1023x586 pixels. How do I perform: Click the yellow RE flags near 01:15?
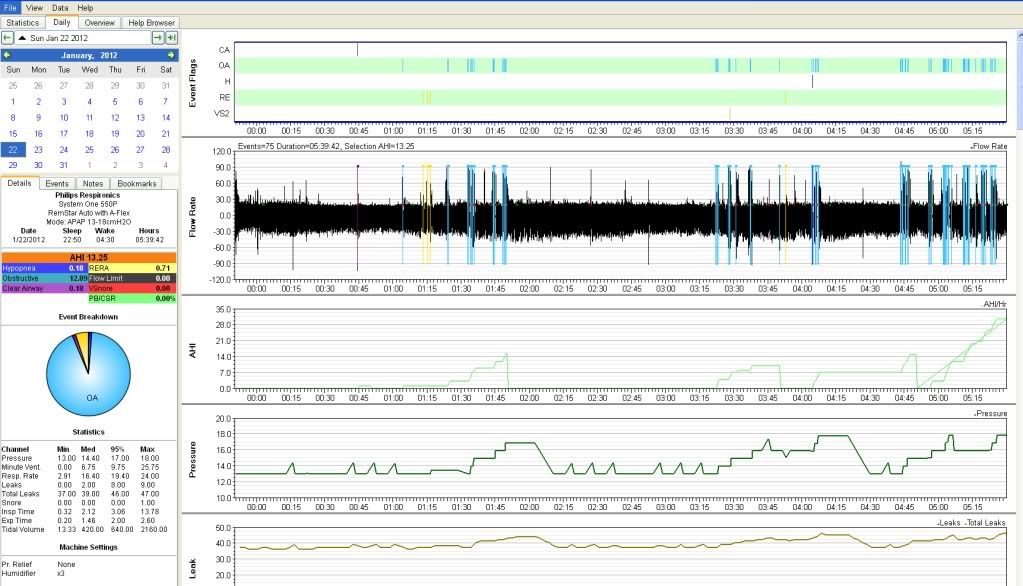(x=427, y=97)
